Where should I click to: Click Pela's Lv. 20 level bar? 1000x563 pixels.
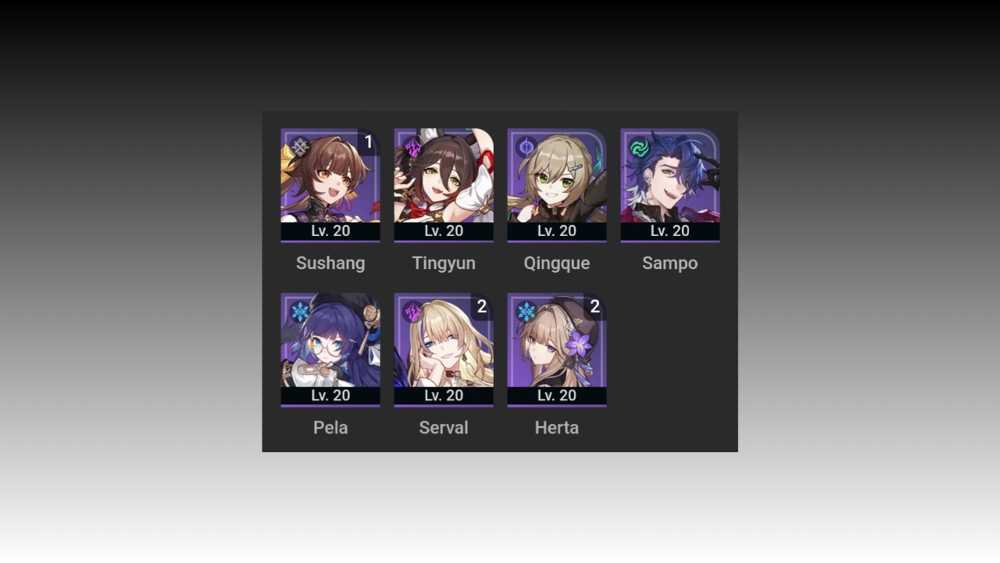click(x=330, y=395)
